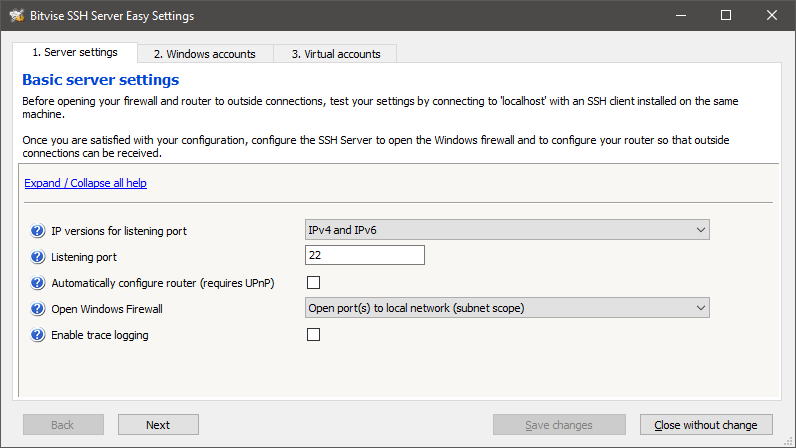Close the Easy Settings window

coord(772,15)
